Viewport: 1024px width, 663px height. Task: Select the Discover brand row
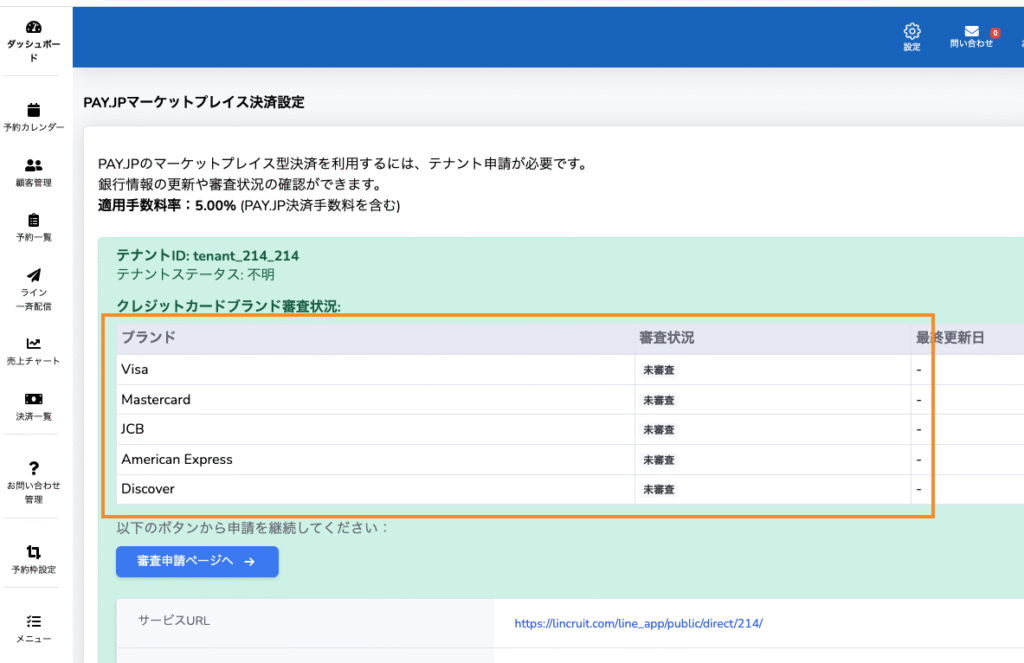[570, 489]
